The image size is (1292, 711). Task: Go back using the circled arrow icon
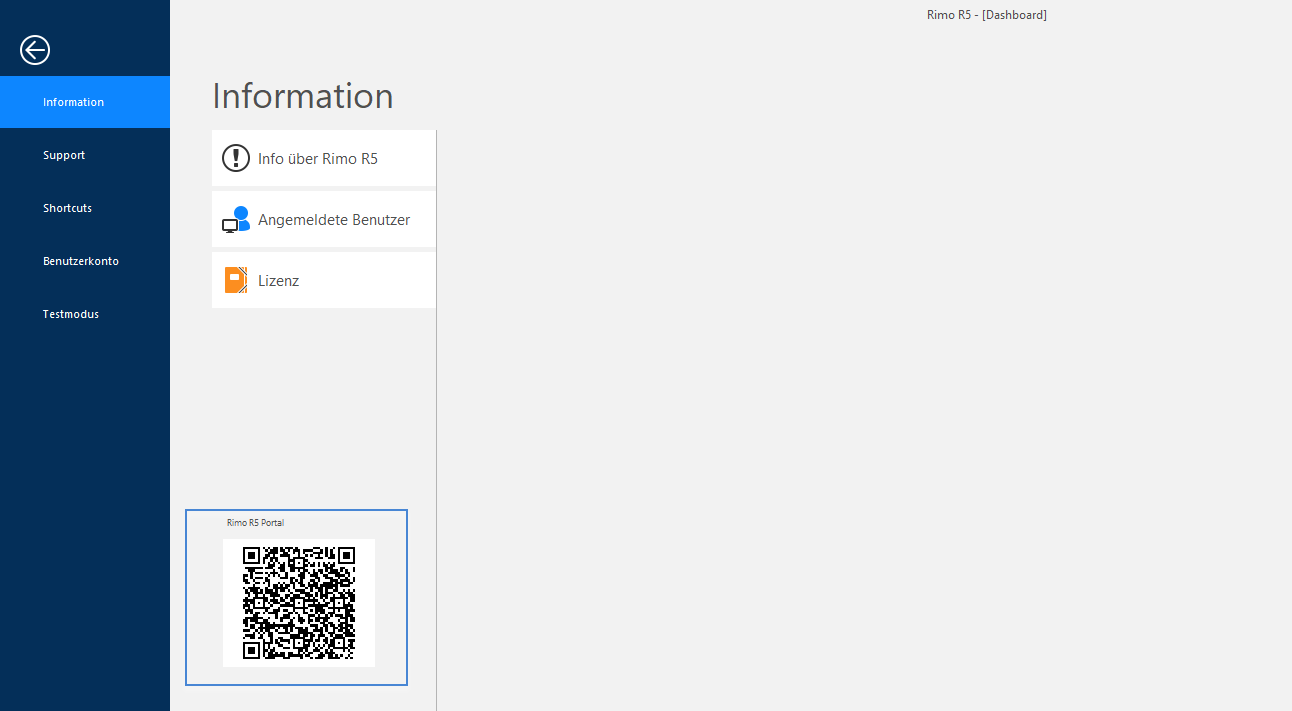click(35, 50)
